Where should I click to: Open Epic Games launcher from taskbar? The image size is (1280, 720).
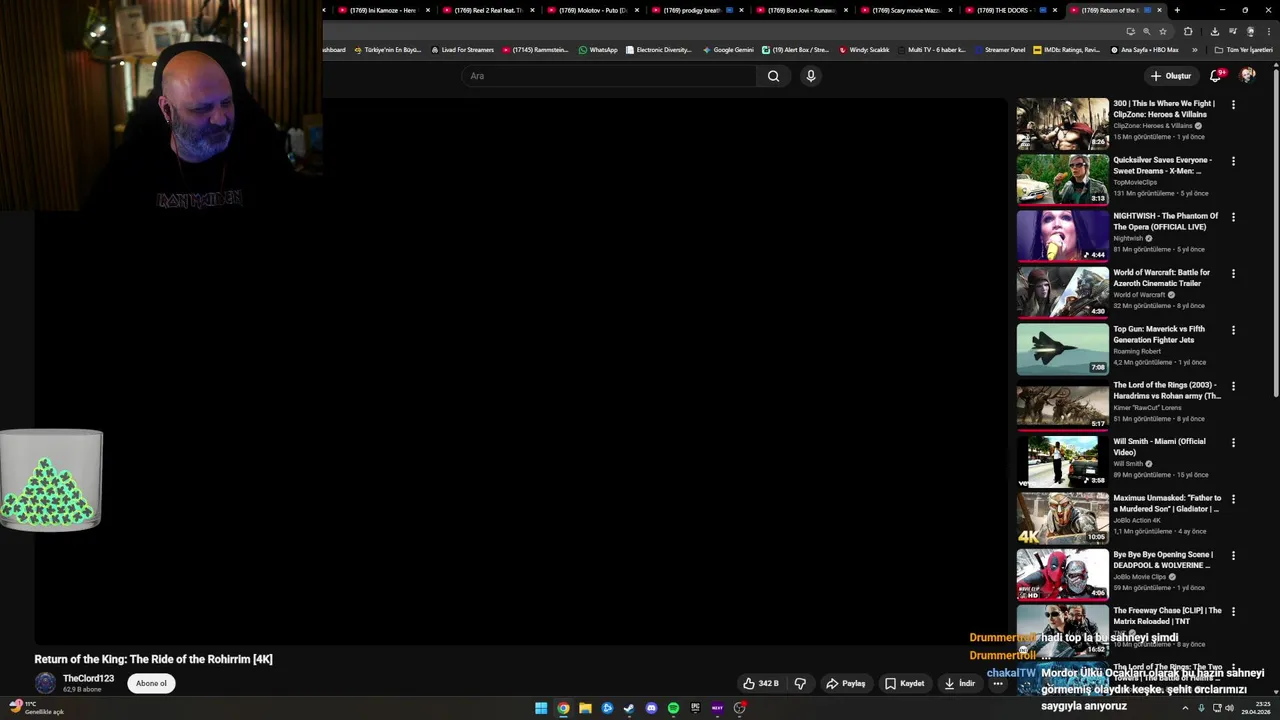click(x=695, y=708)
